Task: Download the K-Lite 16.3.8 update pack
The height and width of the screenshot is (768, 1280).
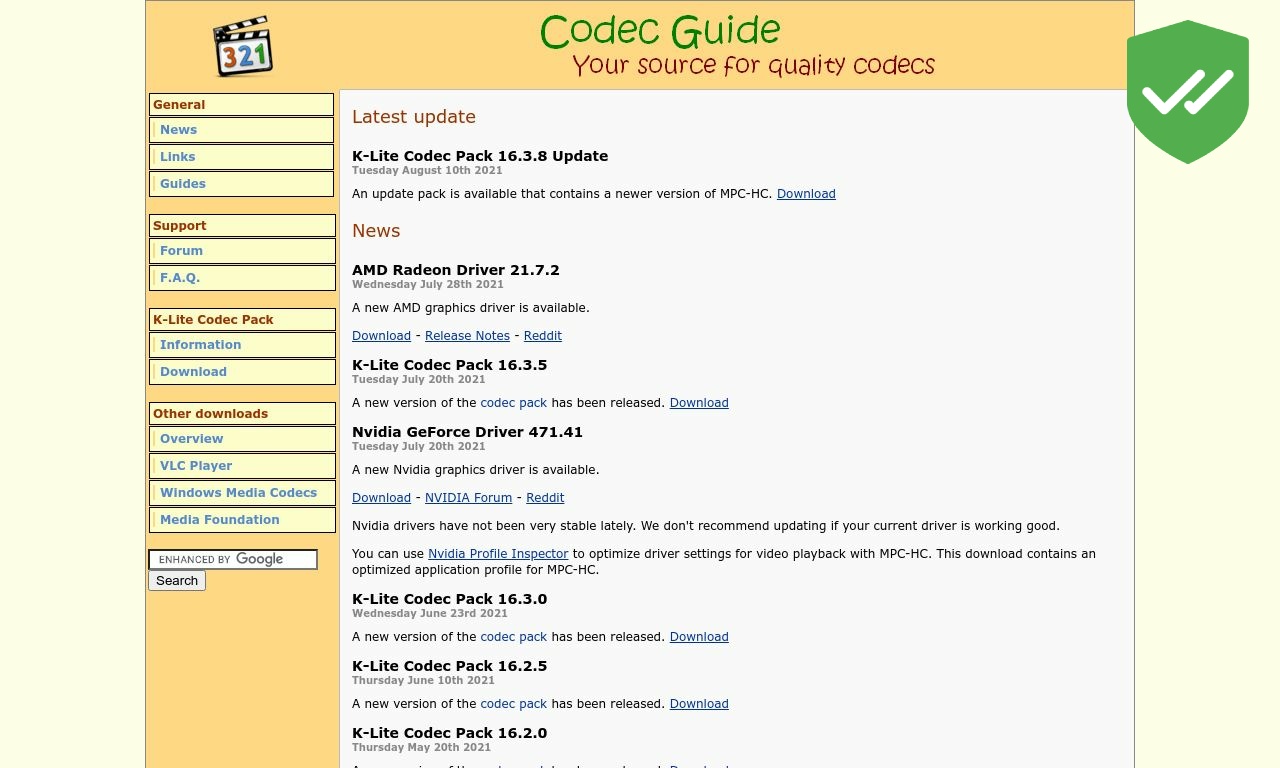Action: click(806, 194)
